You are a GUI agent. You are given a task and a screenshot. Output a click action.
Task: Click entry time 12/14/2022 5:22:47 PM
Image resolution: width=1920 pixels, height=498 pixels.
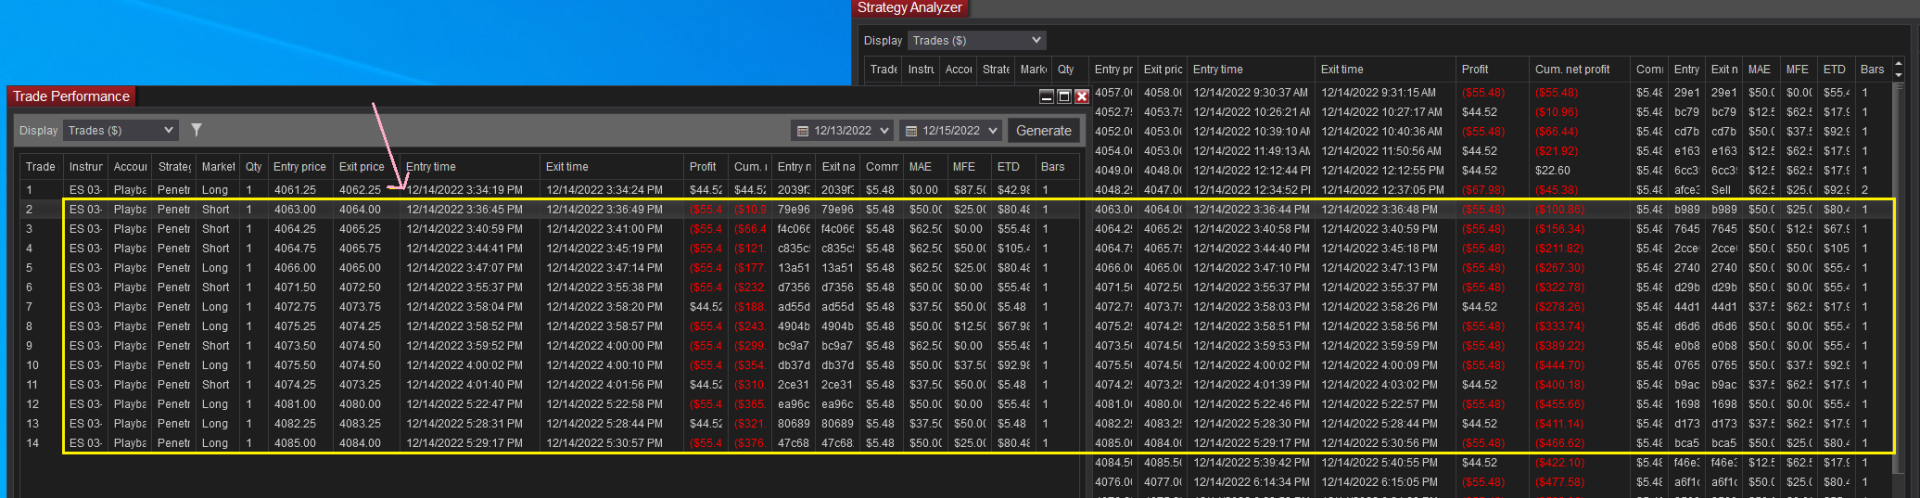tap(464, 404)
